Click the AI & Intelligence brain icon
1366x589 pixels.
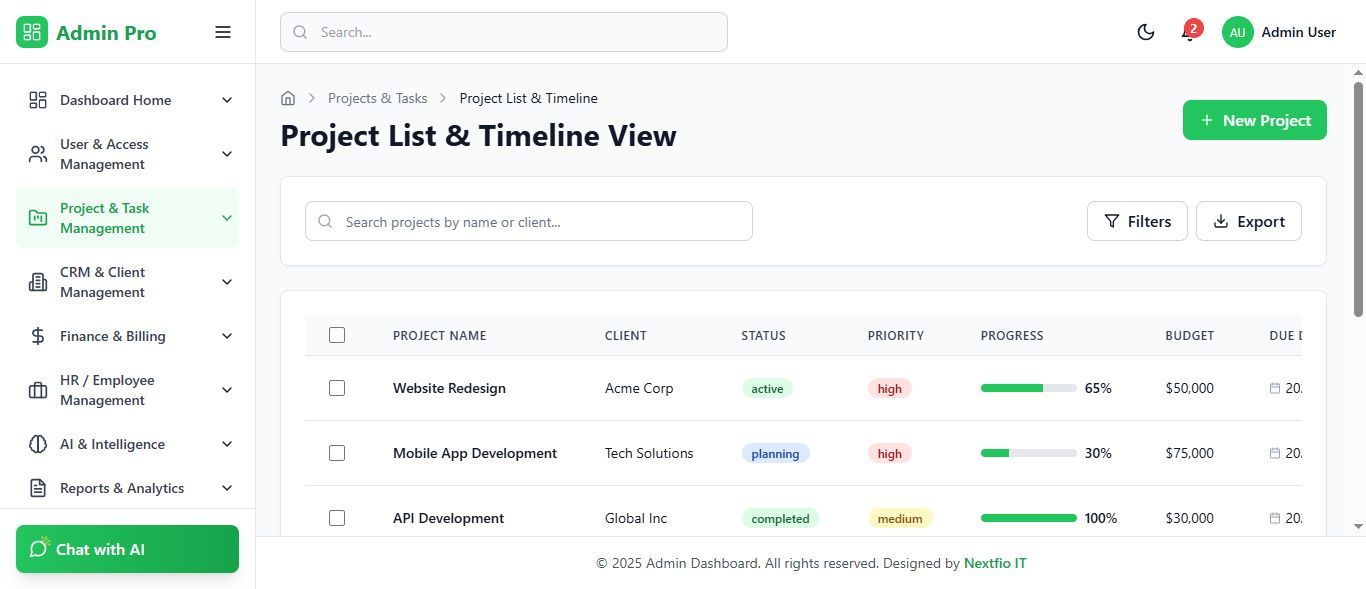(38, 444)
